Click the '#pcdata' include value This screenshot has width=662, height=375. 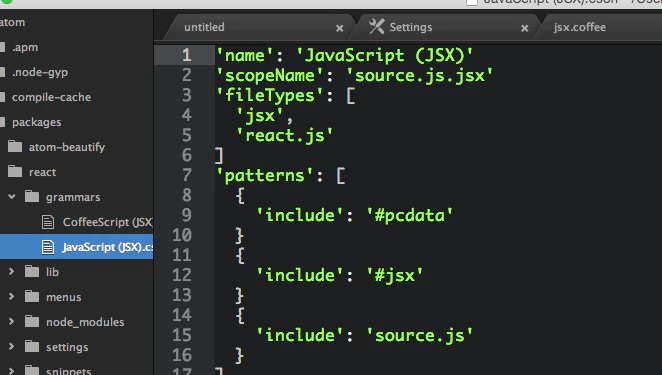(409, 215)
